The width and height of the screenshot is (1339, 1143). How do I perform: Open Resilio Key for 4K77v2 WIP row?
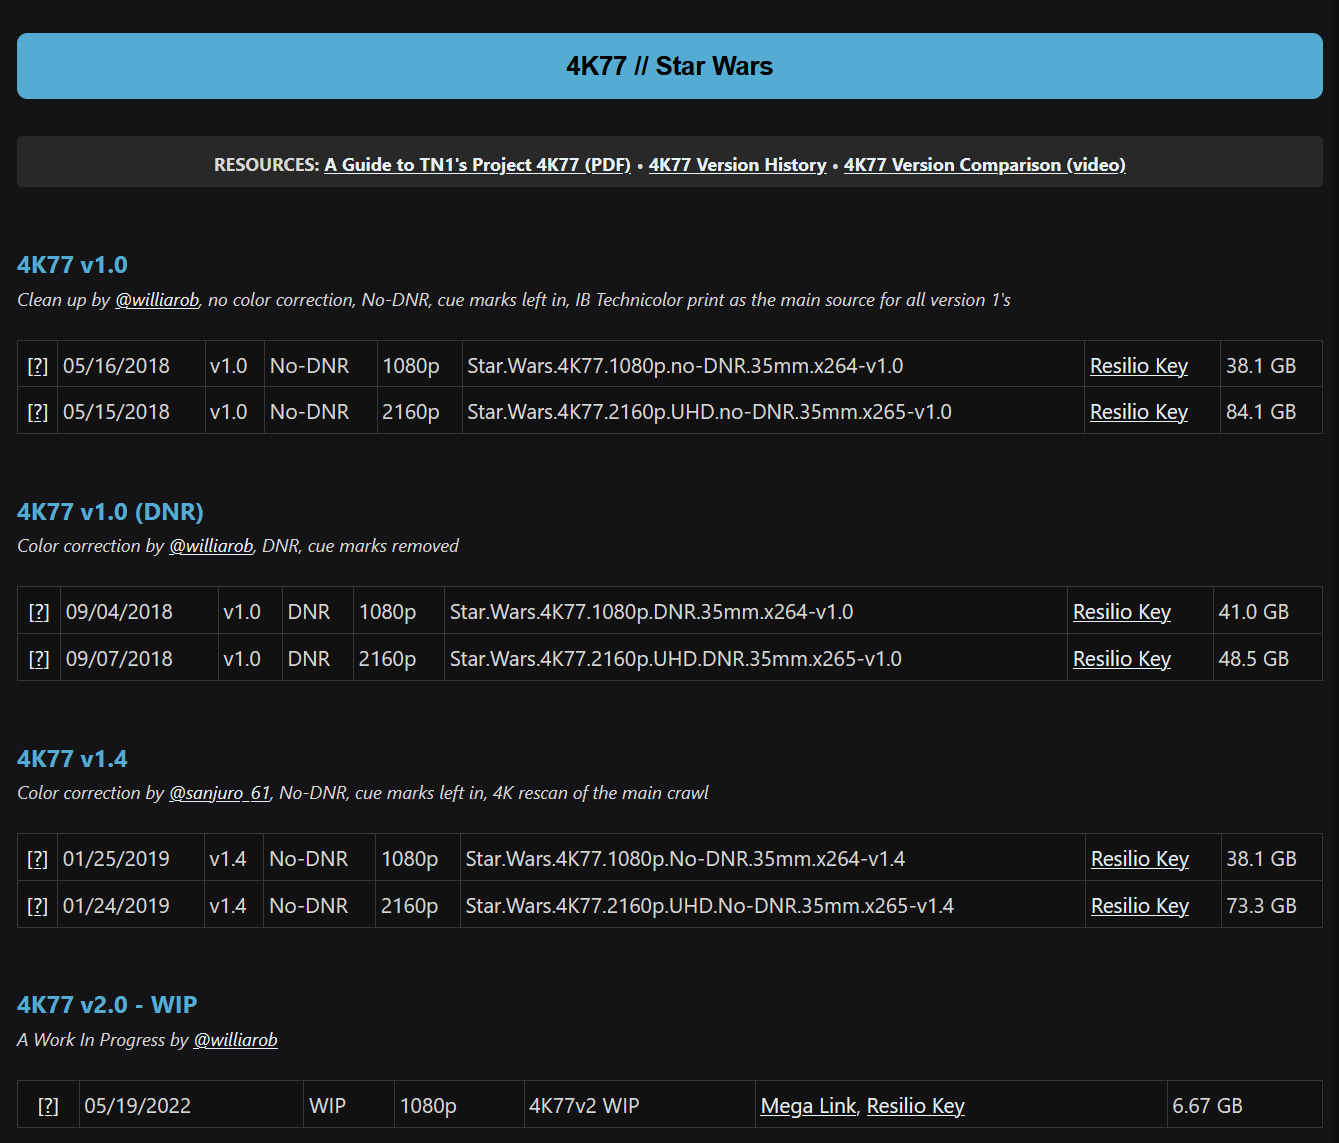click(915, 1106)
